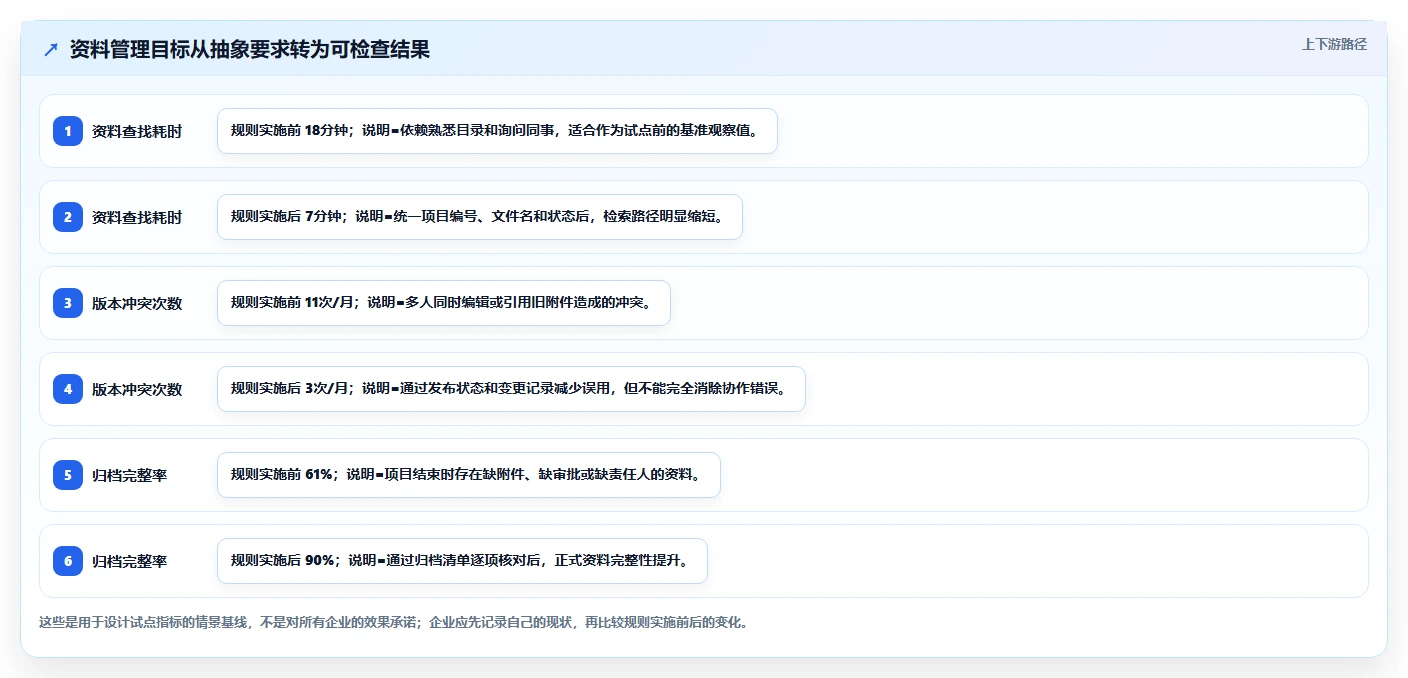Click the 规则实施前 11次/月 description box
Screen dimensions: 1408x678
pyautogui.click(x=444, y=303)
